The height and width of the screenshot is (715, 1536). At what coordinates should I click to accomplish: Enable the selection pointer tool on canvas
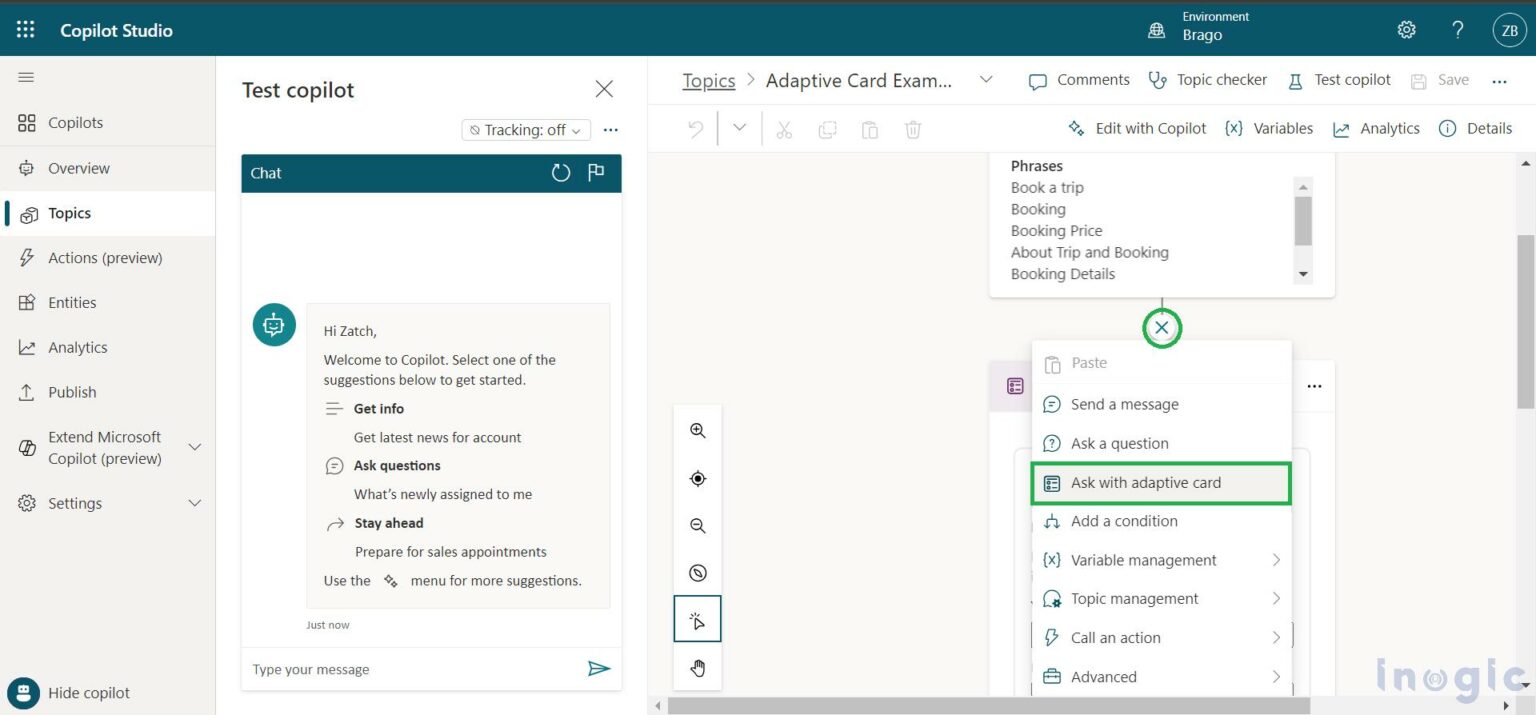click(x=697, y=618)
